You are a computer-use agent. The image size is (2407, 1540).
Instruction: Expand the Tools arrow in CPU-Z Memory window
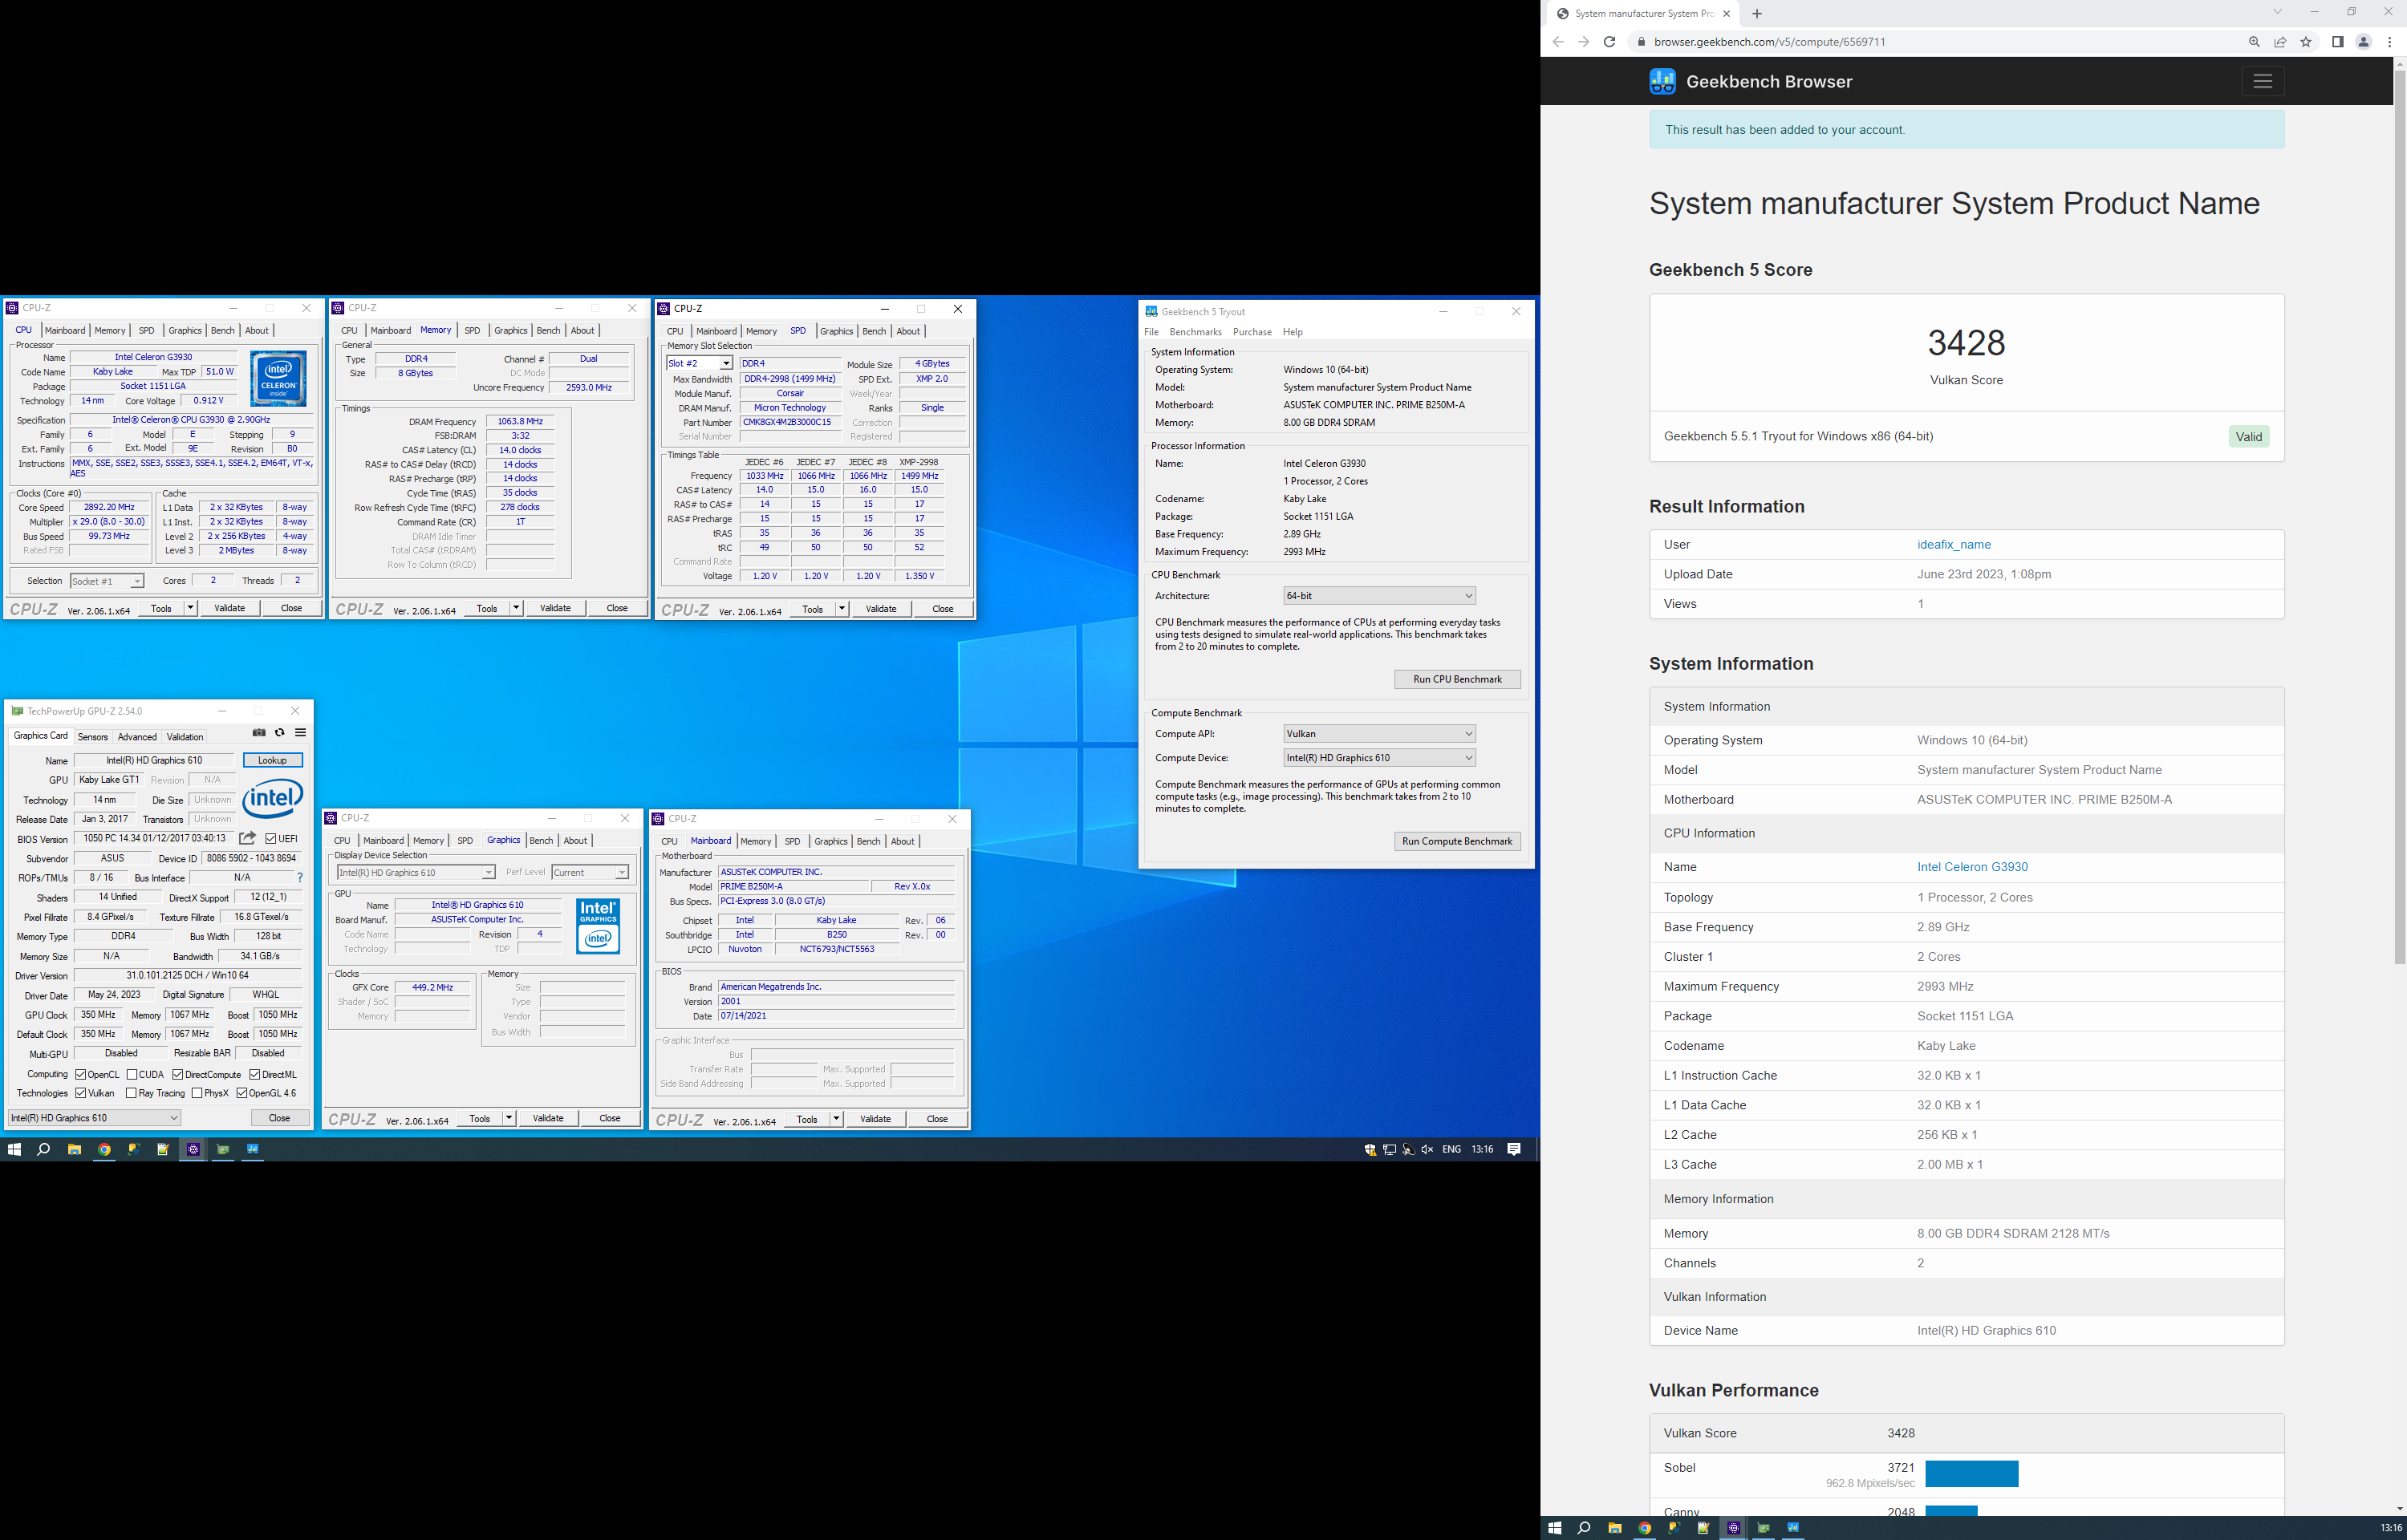point(516,608)
